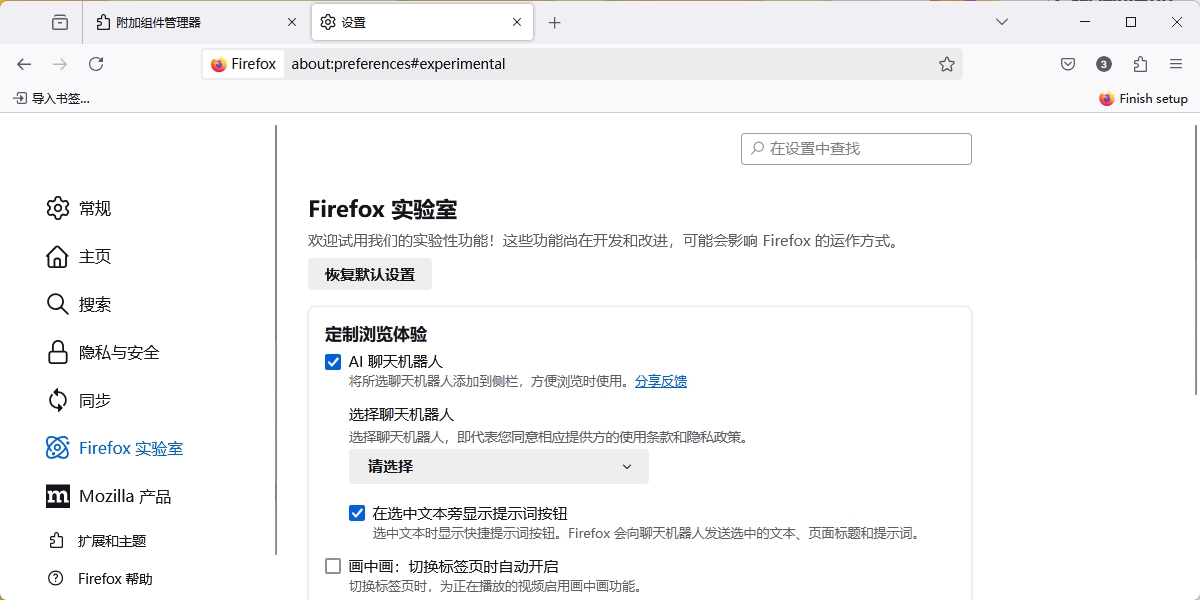Open the application hamburger menu
Image resolution: width=1200 pixels, height=600 pixels.
pyautogui.click(x=1176, y=64)
